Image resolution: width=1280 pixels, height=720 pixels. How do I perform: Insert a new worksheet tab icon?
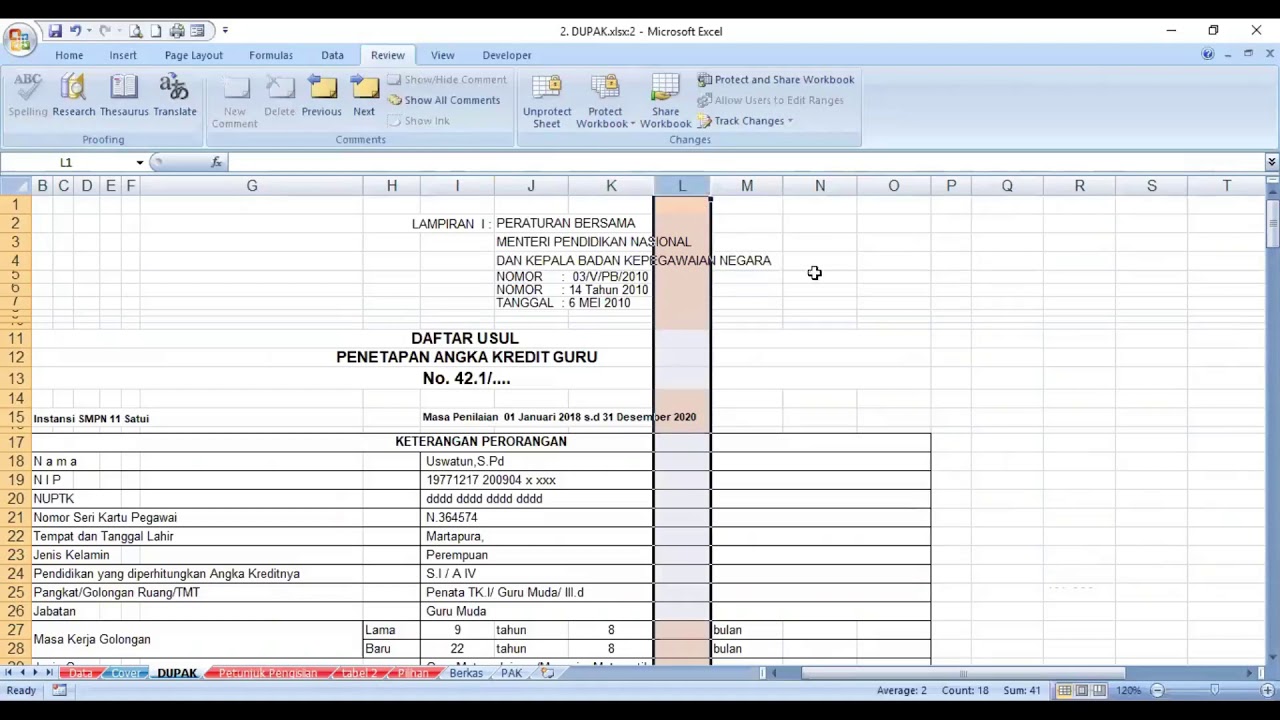coord(547,673)
